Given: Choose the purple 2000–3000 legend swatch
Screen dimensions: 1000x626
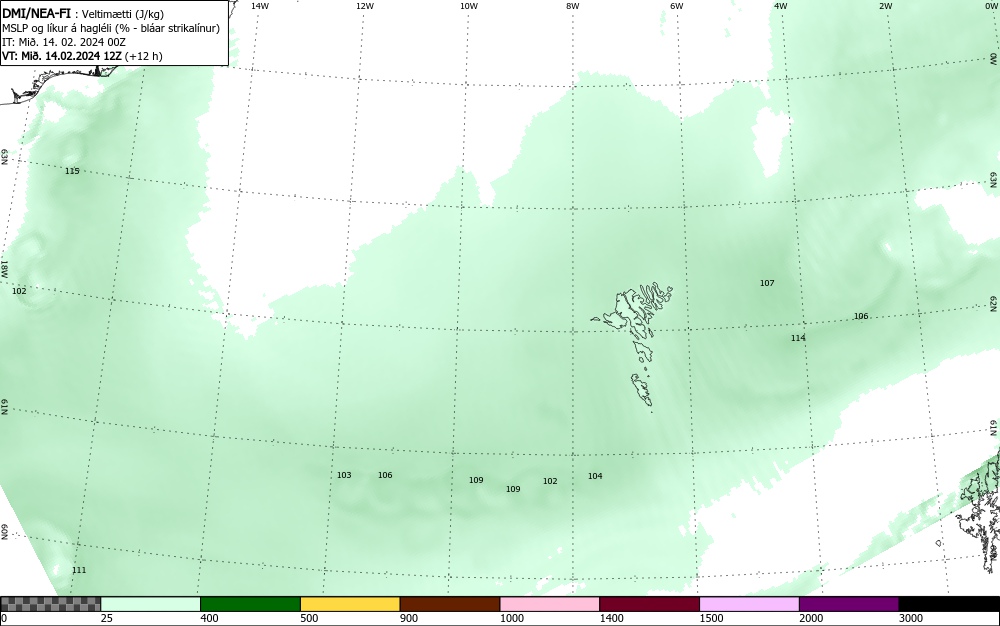Looking at the screenshot, I should click(x=849, y=604).
